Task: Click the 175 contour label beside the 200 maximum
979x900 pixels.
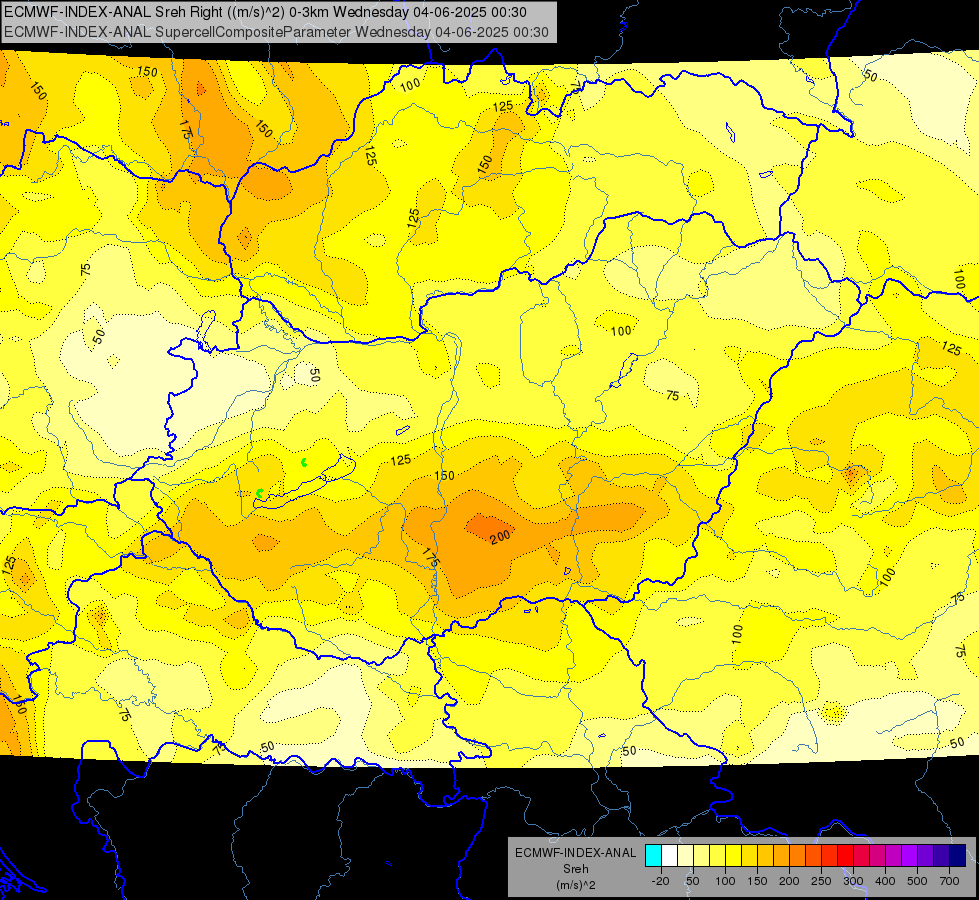Action: point(431,557)
